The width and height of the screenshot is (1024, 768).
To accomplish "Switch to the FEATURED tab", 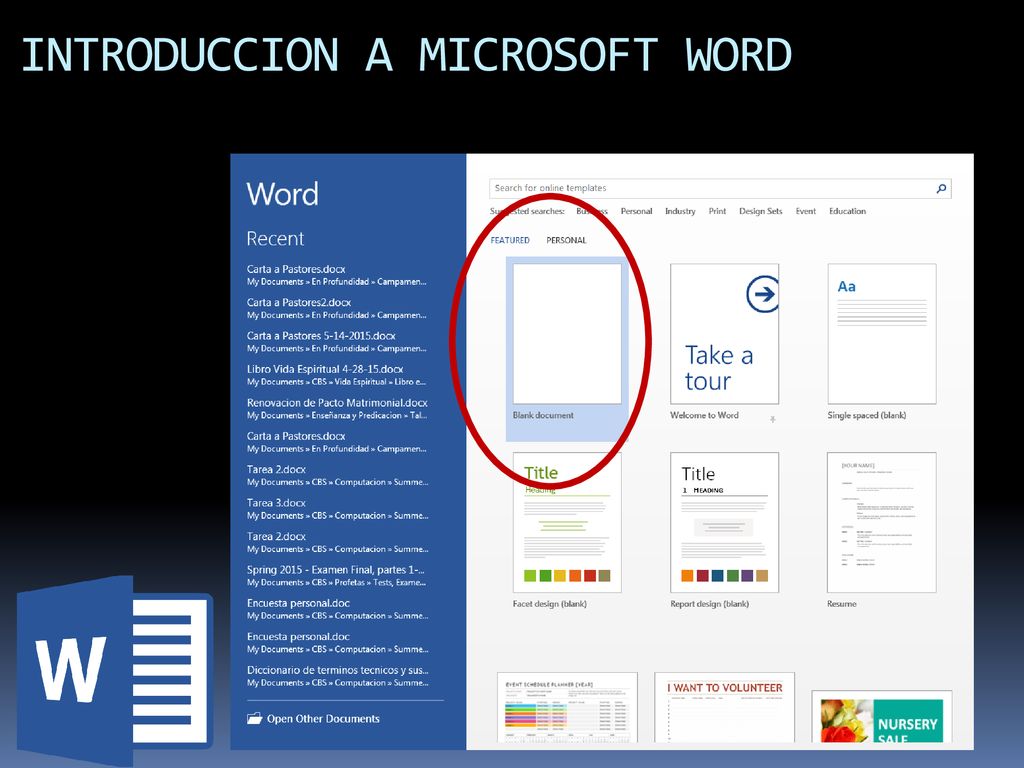I will point(510,240).
